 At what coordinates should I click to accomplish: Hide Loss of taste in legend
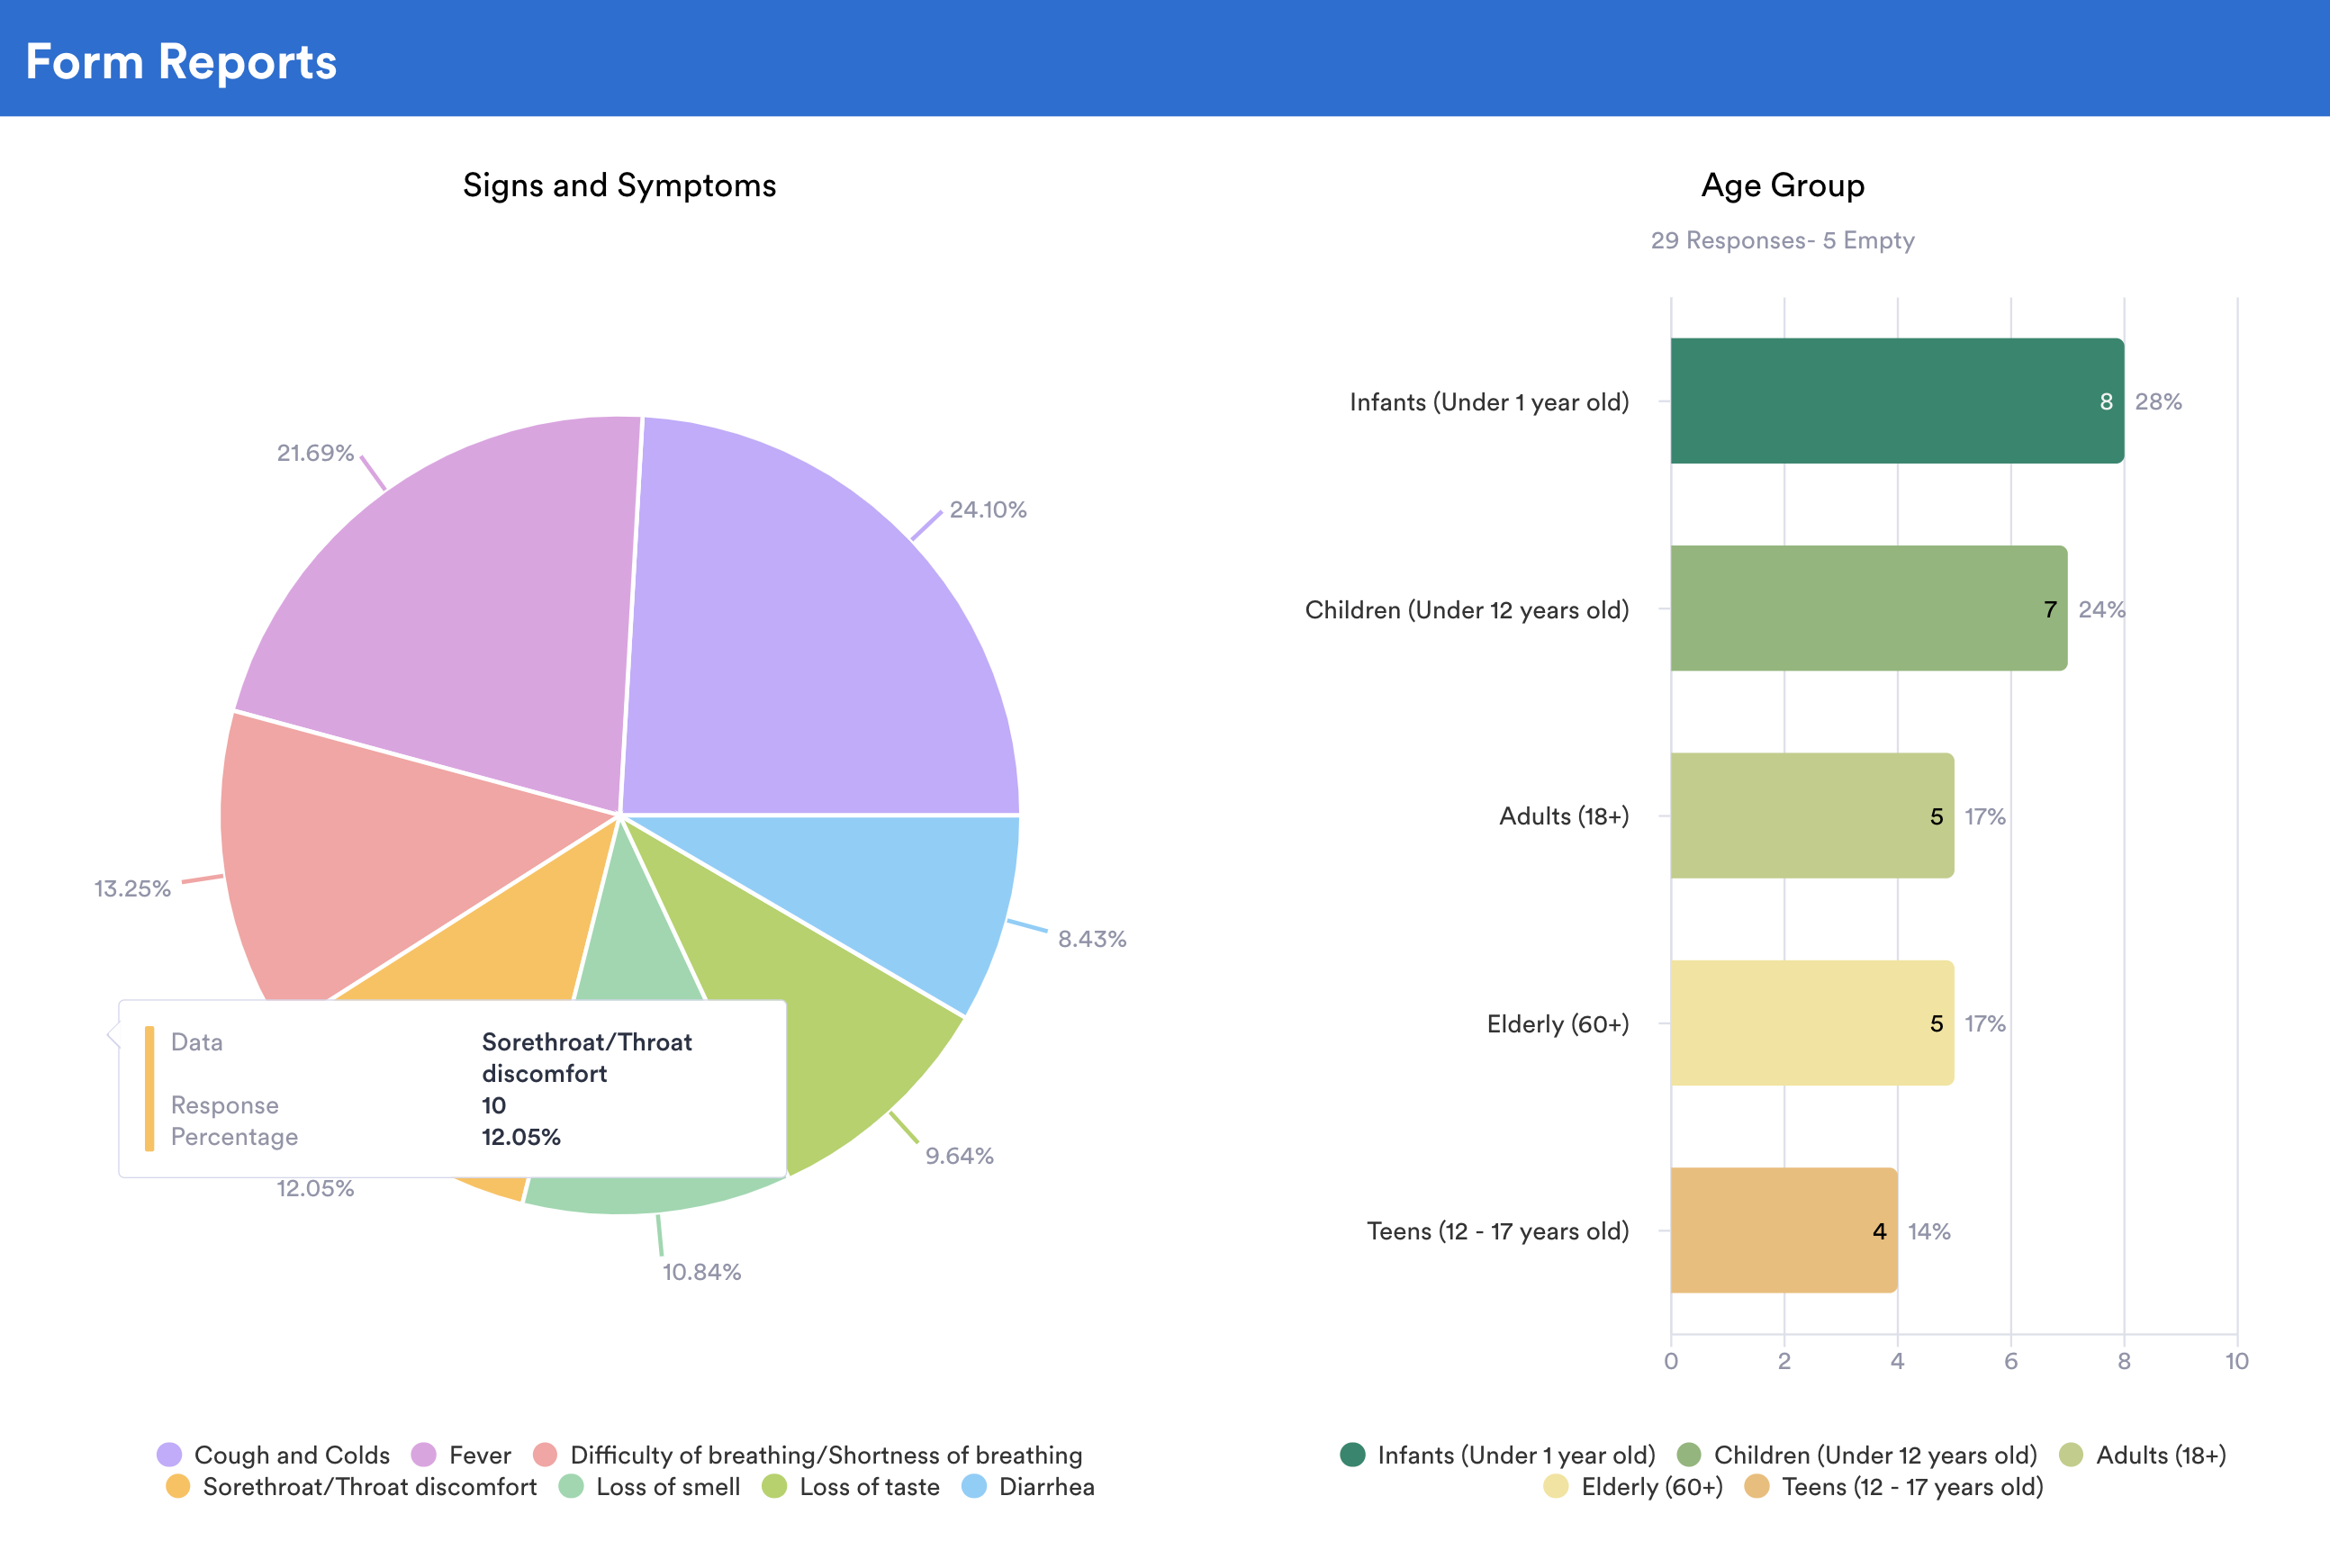[868, 1487]
